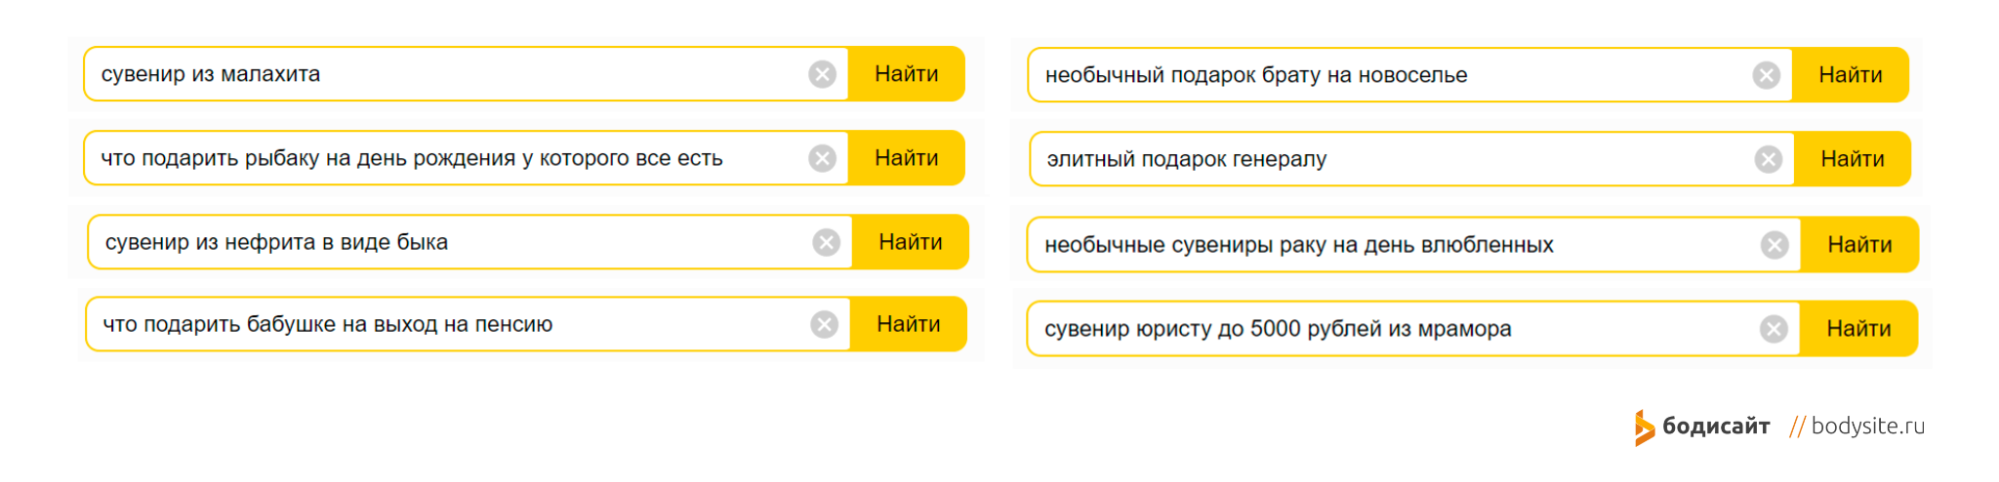Clear the 'сувенир из нефрита' query
This screenshot has height=482, width=1999.
pyautogui.click(x=826, y=242)
